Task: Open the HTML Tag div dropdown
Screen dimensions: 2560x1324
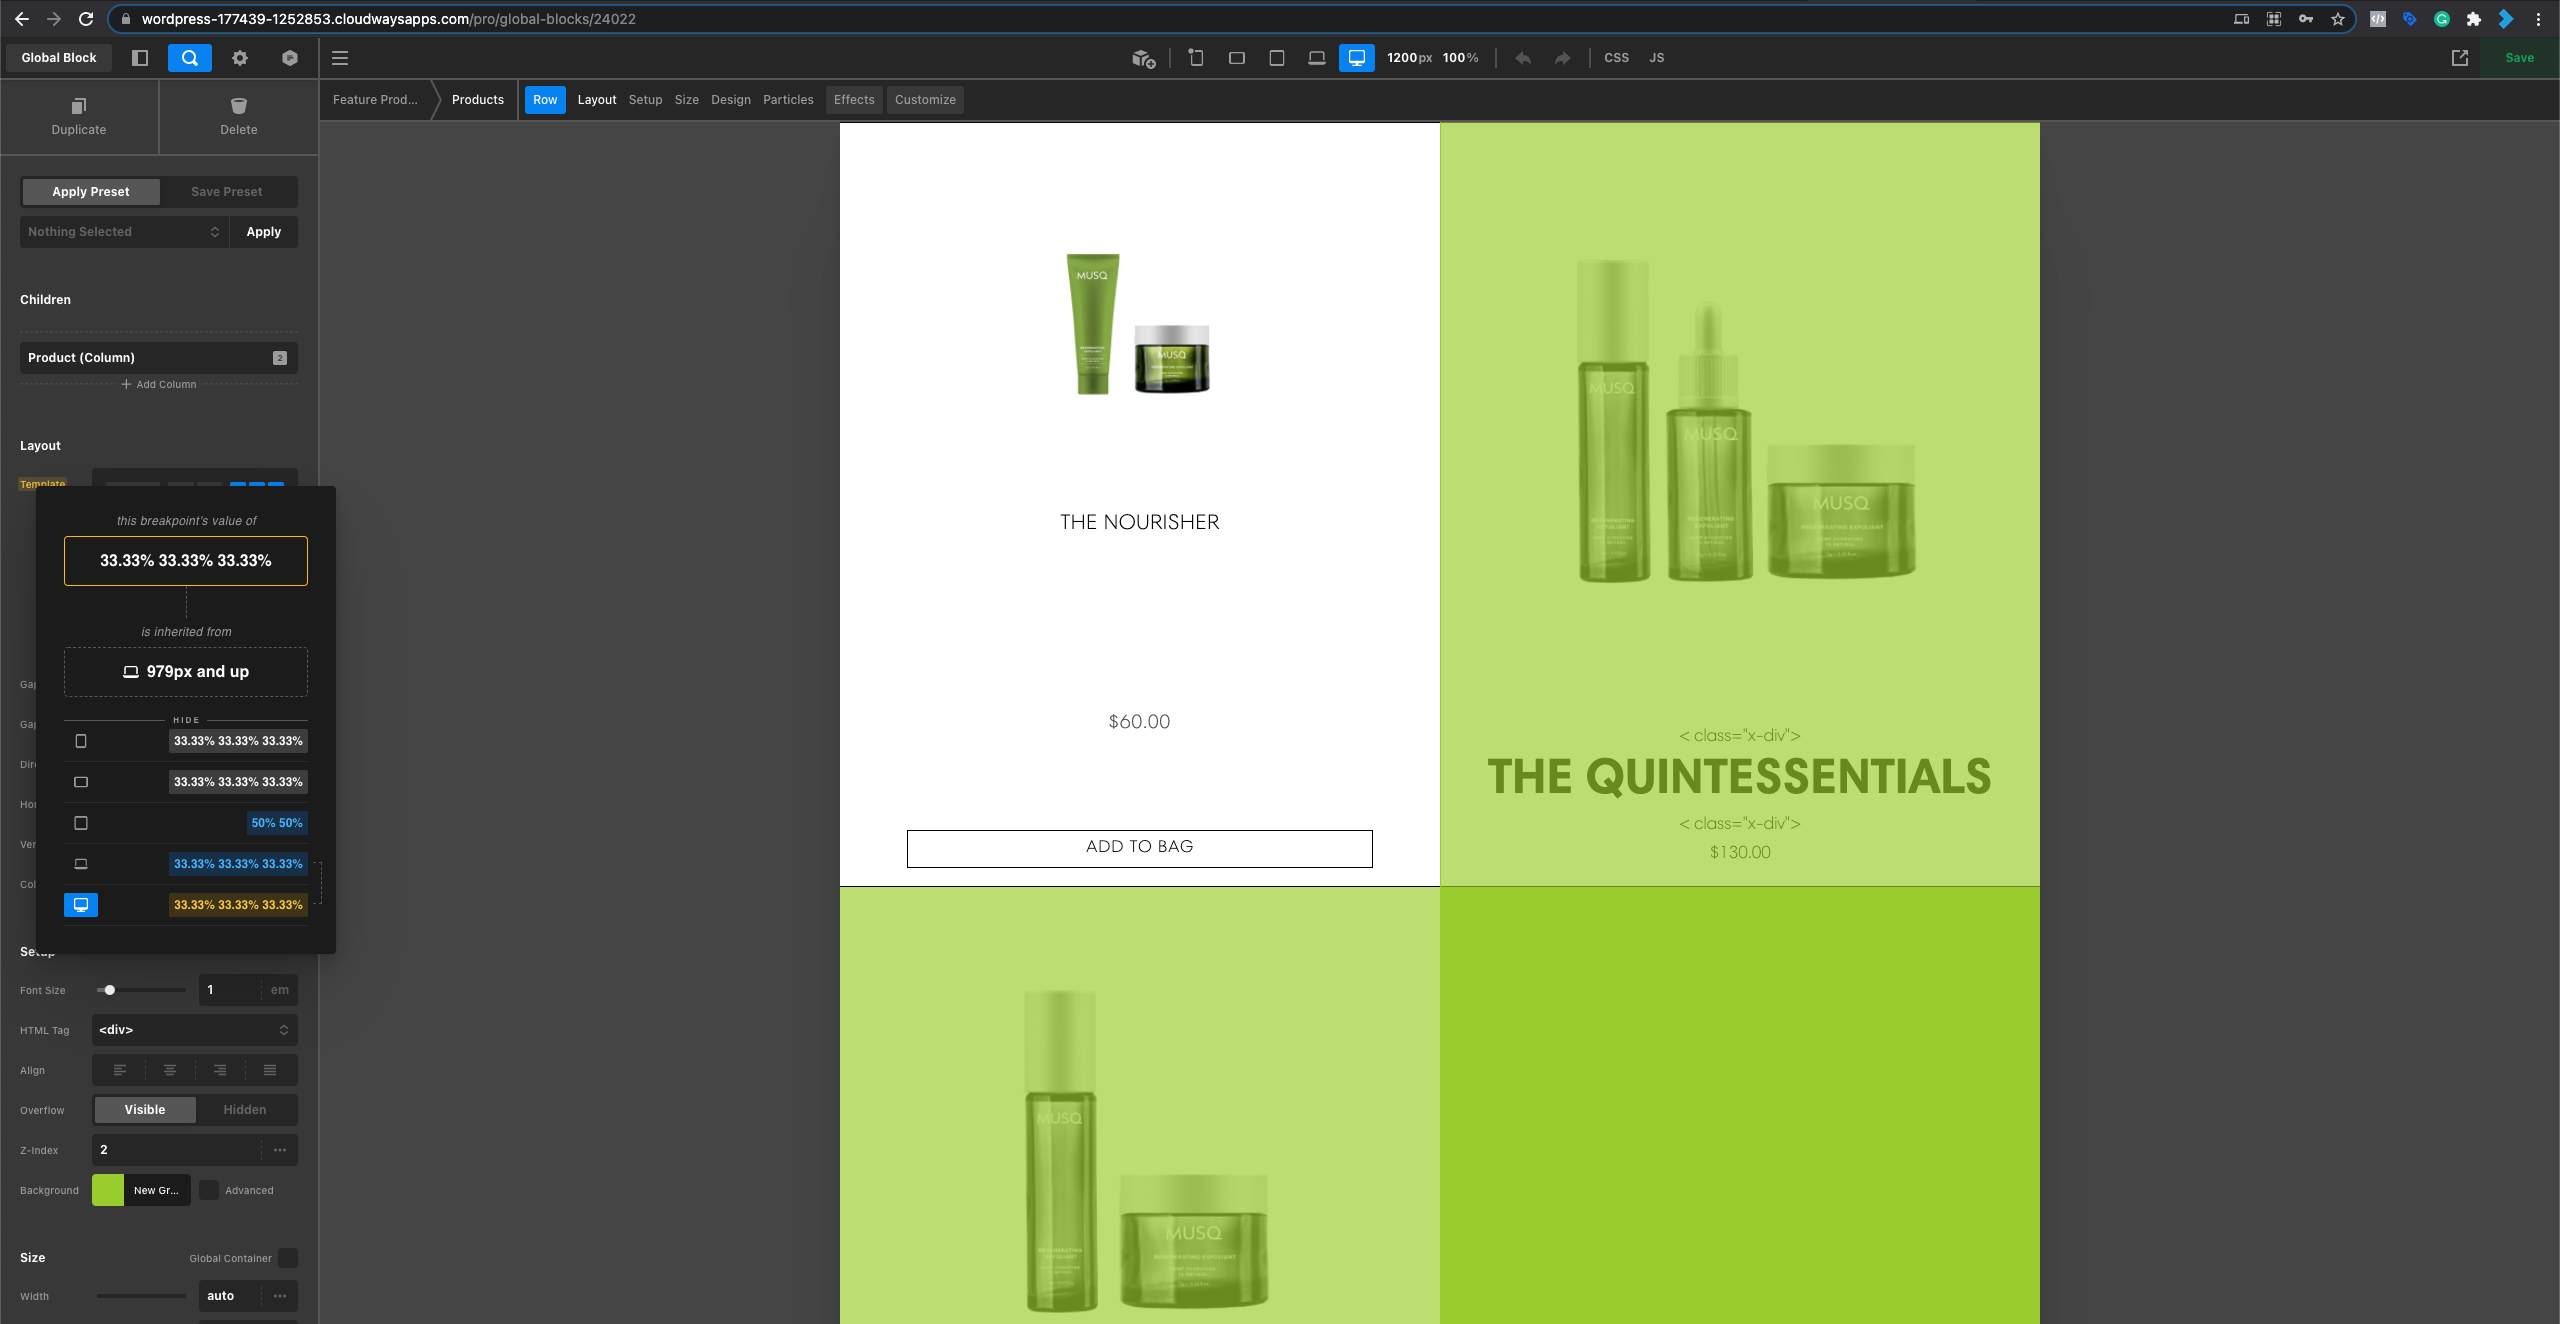Action: [194, 1030]
